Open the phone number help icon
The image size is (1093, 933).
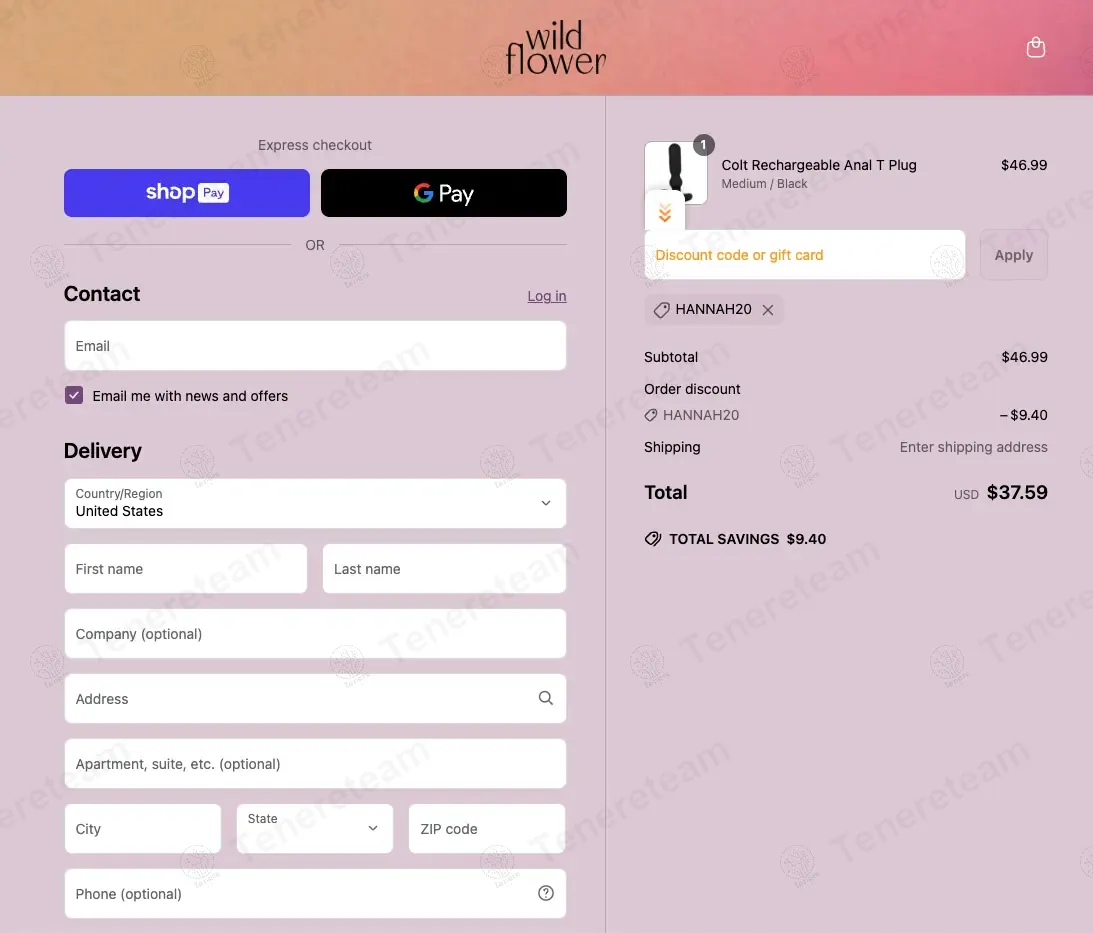545,893
